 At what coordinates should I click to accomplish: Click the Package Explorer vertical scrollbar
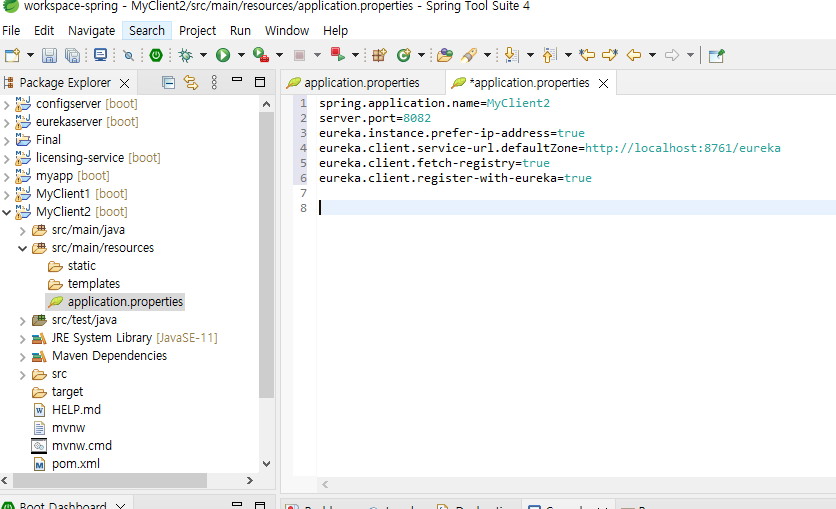click(x=267, y=255)
